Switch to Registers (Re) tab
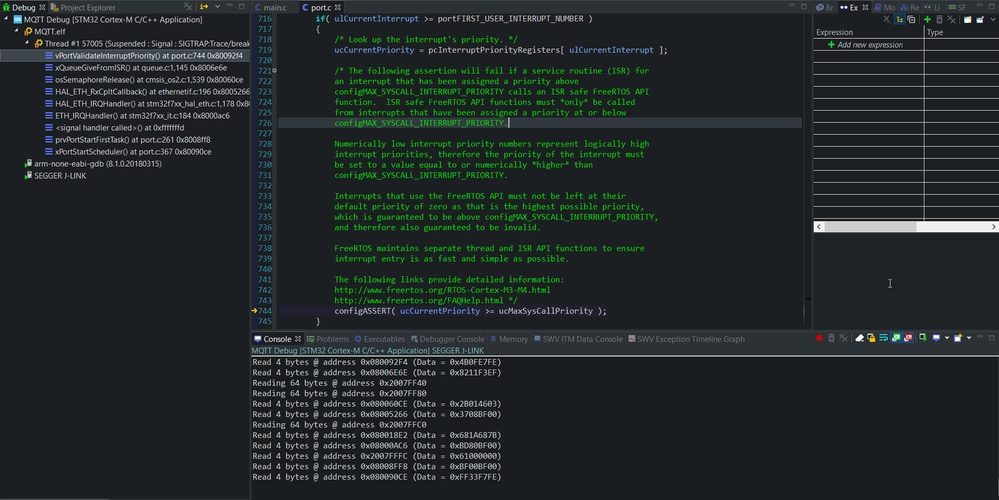This screenshot has width=999, height=500. click(x=909, y=7)
